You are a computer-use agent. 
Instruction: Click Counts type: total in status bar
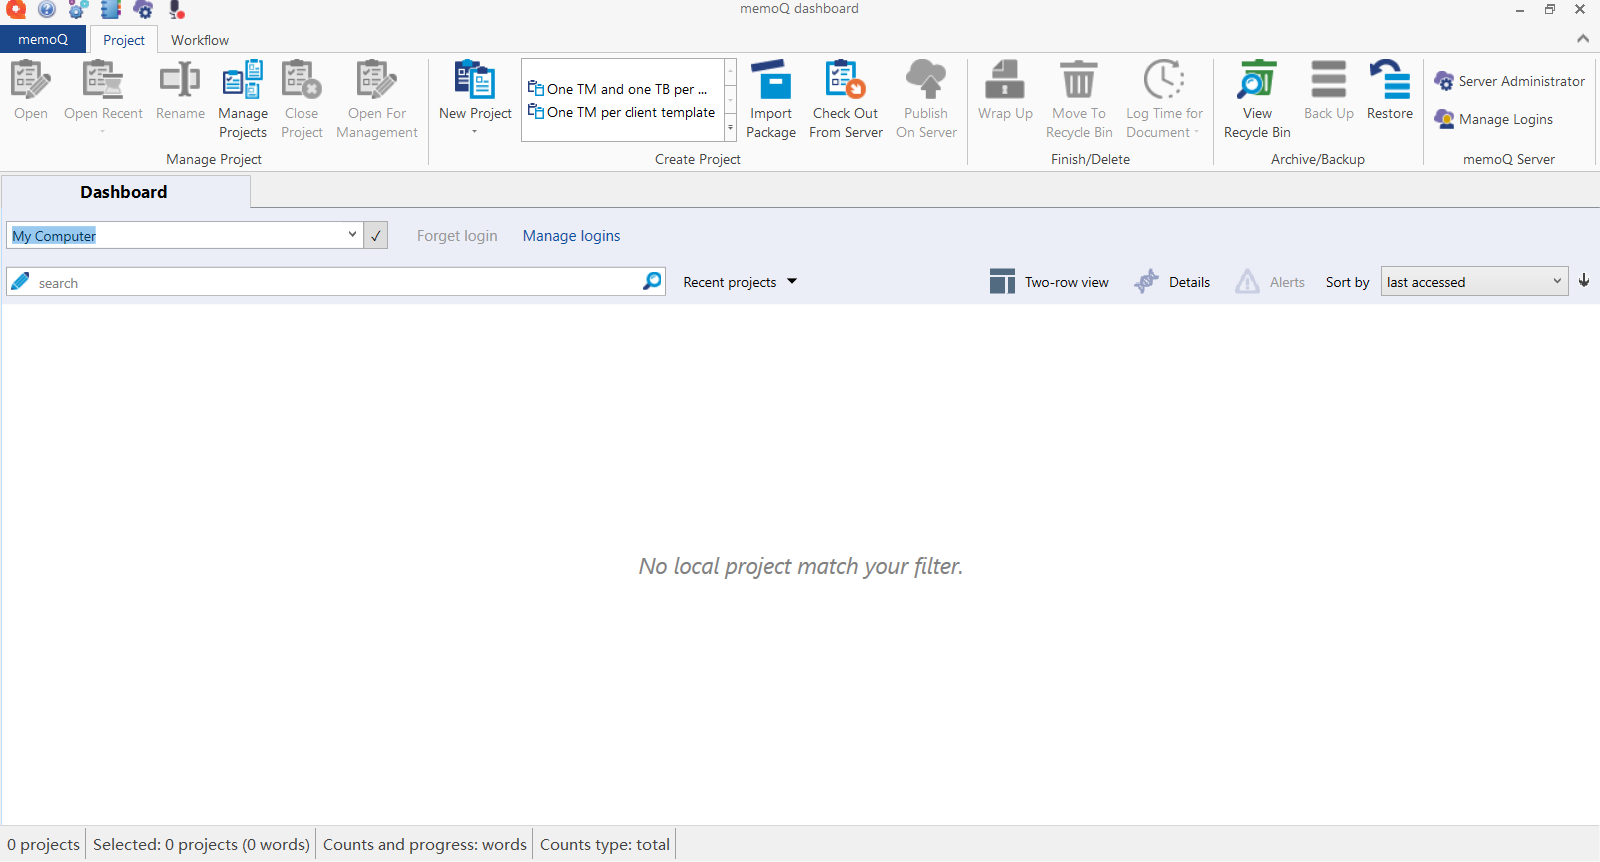(x=605, y=844)
